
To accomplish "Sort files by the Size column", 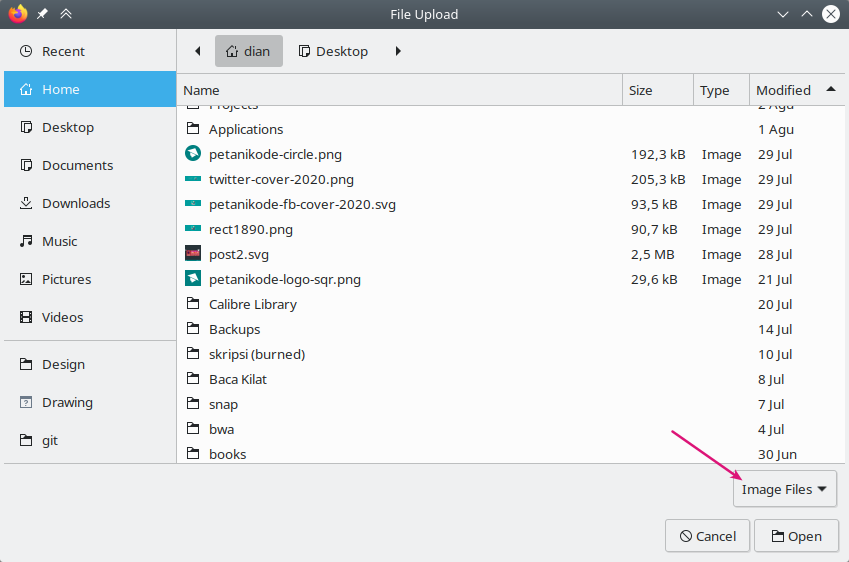I will (641, 90).
